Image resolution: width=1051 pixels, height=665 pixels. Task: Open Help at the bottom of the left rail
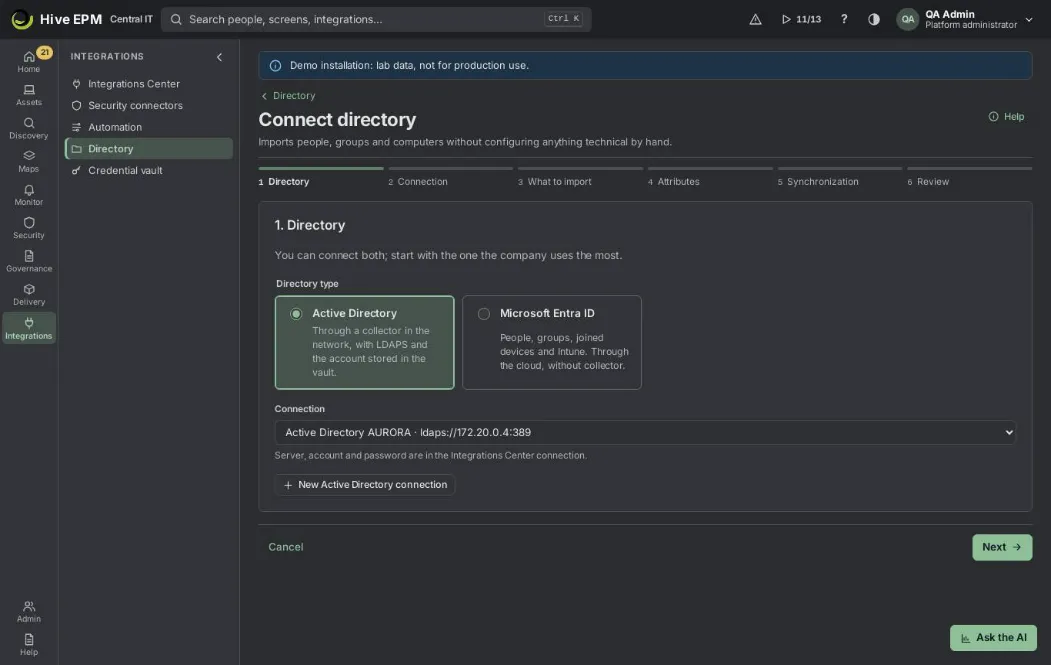pyautogui.click(x=29, y=644)
